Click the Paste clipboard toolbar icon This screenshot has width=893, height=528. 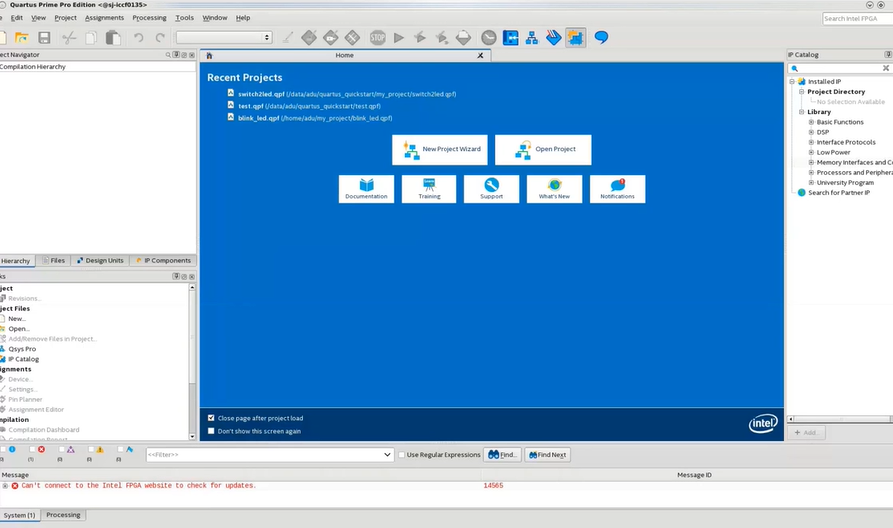tap(113, 38)
